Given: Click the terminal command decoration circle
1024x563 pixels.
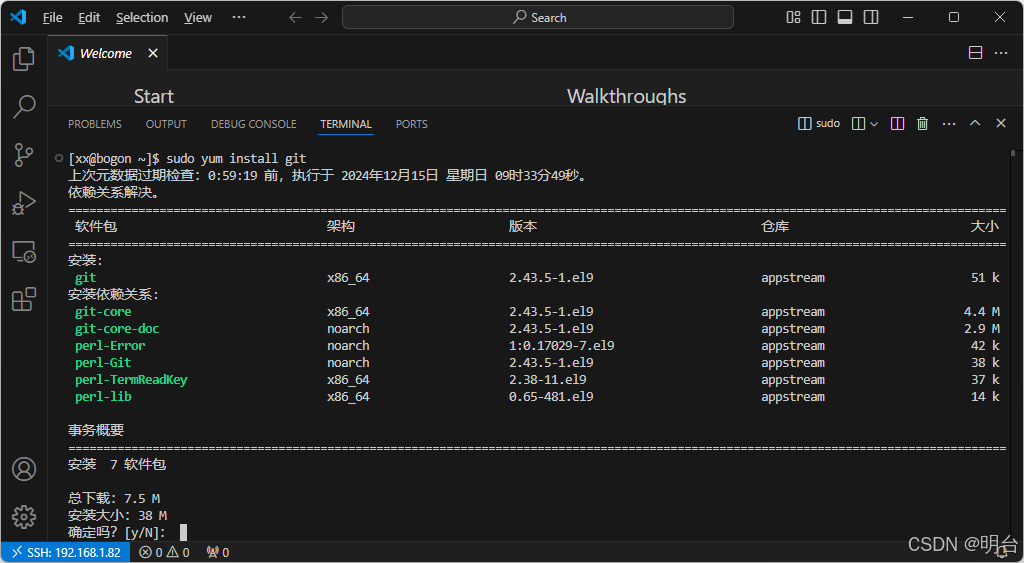Looking at the screenshot, I should pyautogui.click(x=59, y=158).
